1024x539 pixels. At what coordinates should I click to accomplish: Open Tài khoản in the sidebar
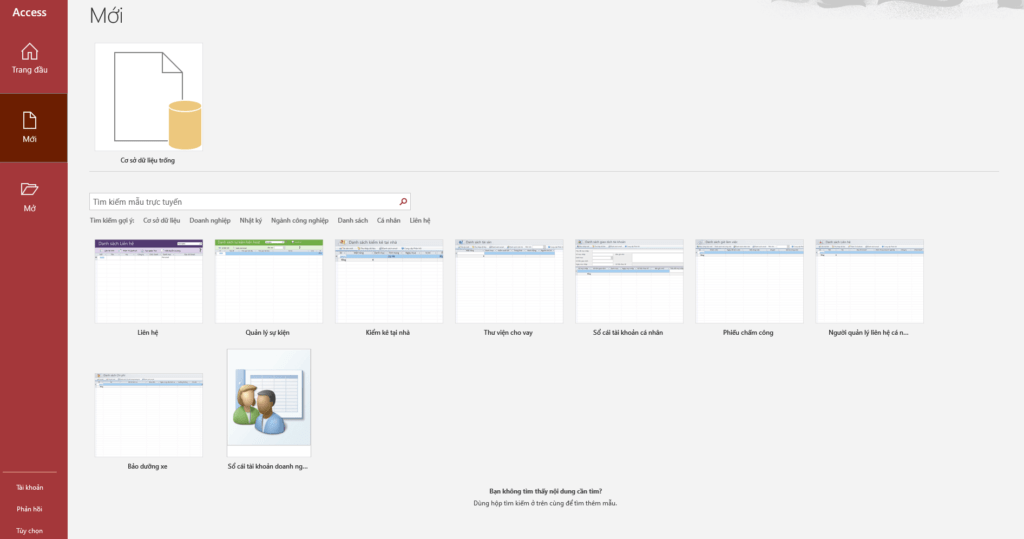(30, 487)
